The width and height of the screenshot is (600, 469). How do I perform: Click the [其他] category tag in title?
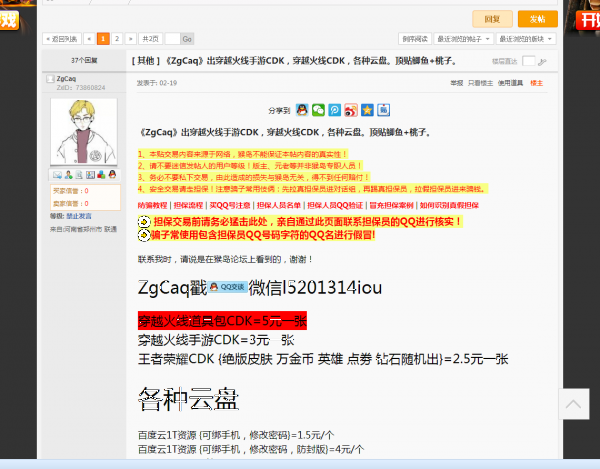click(x=146, y=61)
